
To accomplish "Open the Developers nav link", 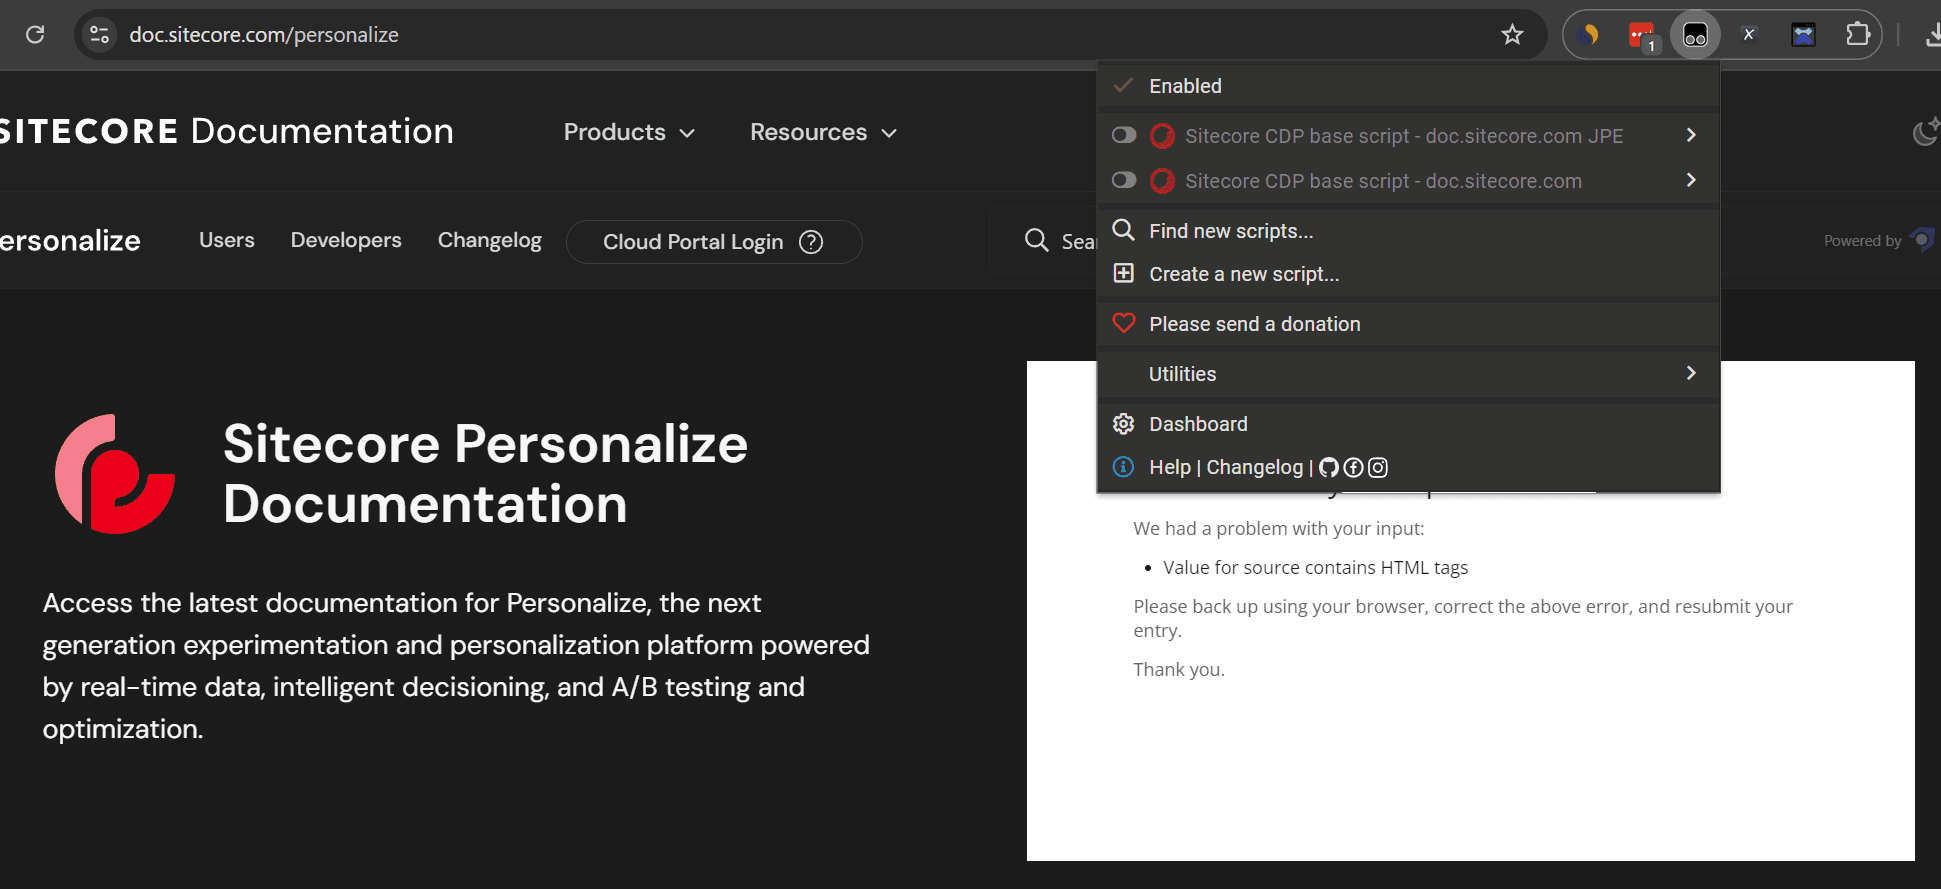I will tap(346, 240).
